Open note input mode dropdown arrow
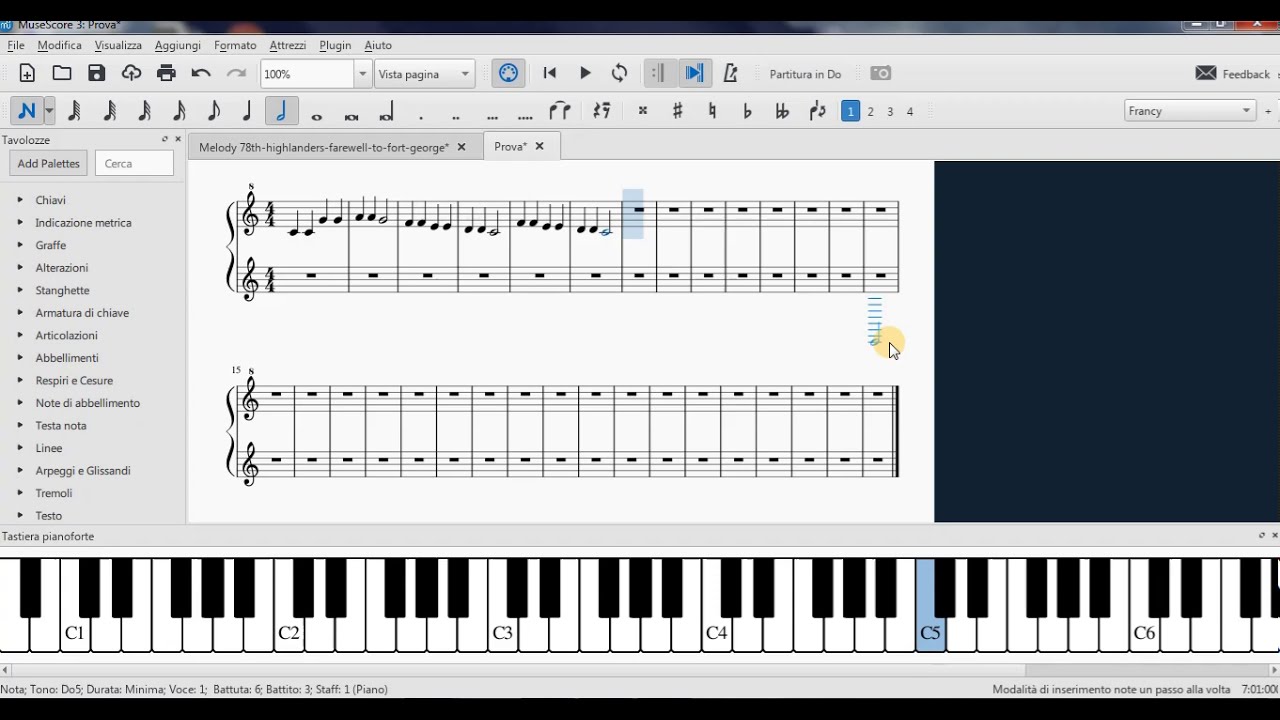This screenshot has height=720, width=1280. tap(49, 111)
